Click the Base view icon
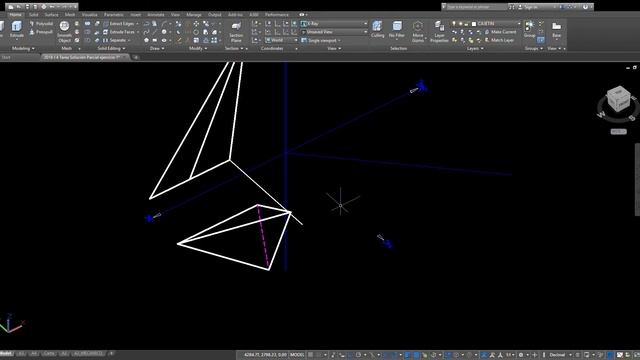Screen dimensions: 640x360 click(x=556, y=29)
